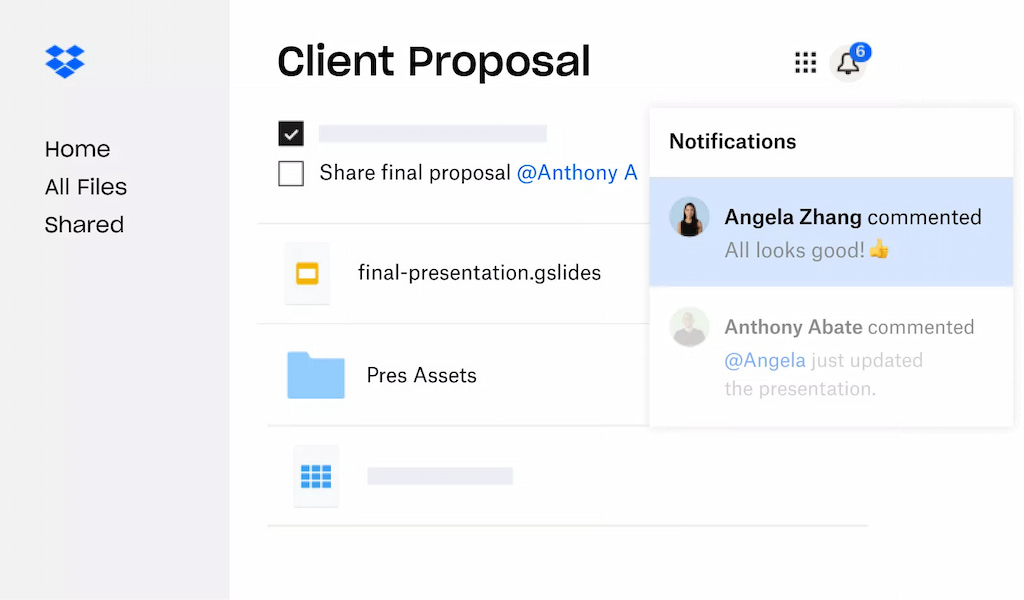The width and height of the screenshot is (1024, 600).
Task: Open the Shared section
Action: tap(84, 225)
